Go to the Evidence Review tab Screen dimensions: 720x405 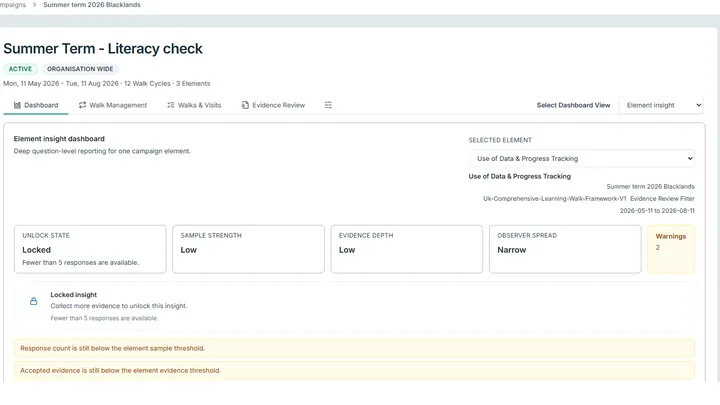point(273,105)
